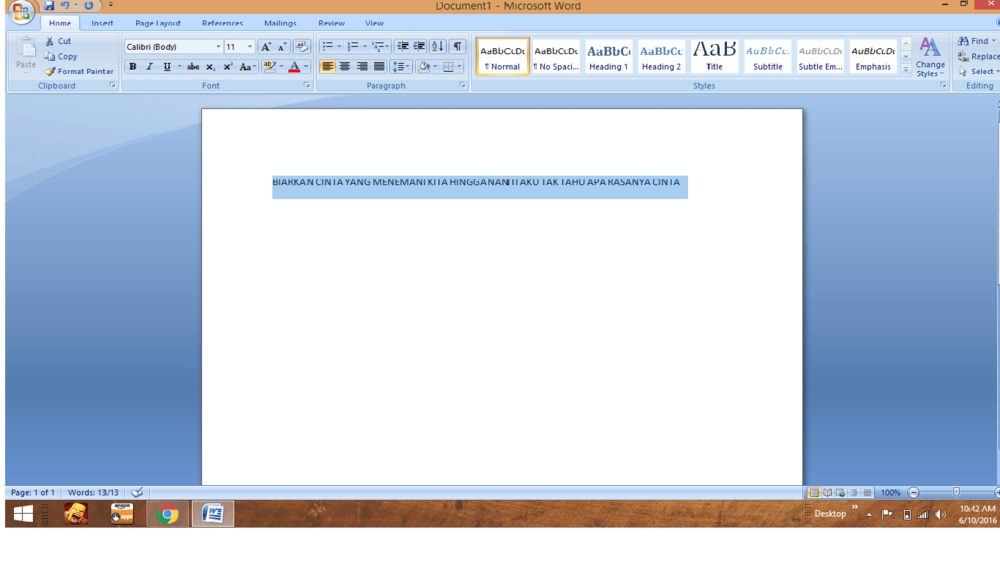
Task: Apply the Title style
Action: click(714, 57)
